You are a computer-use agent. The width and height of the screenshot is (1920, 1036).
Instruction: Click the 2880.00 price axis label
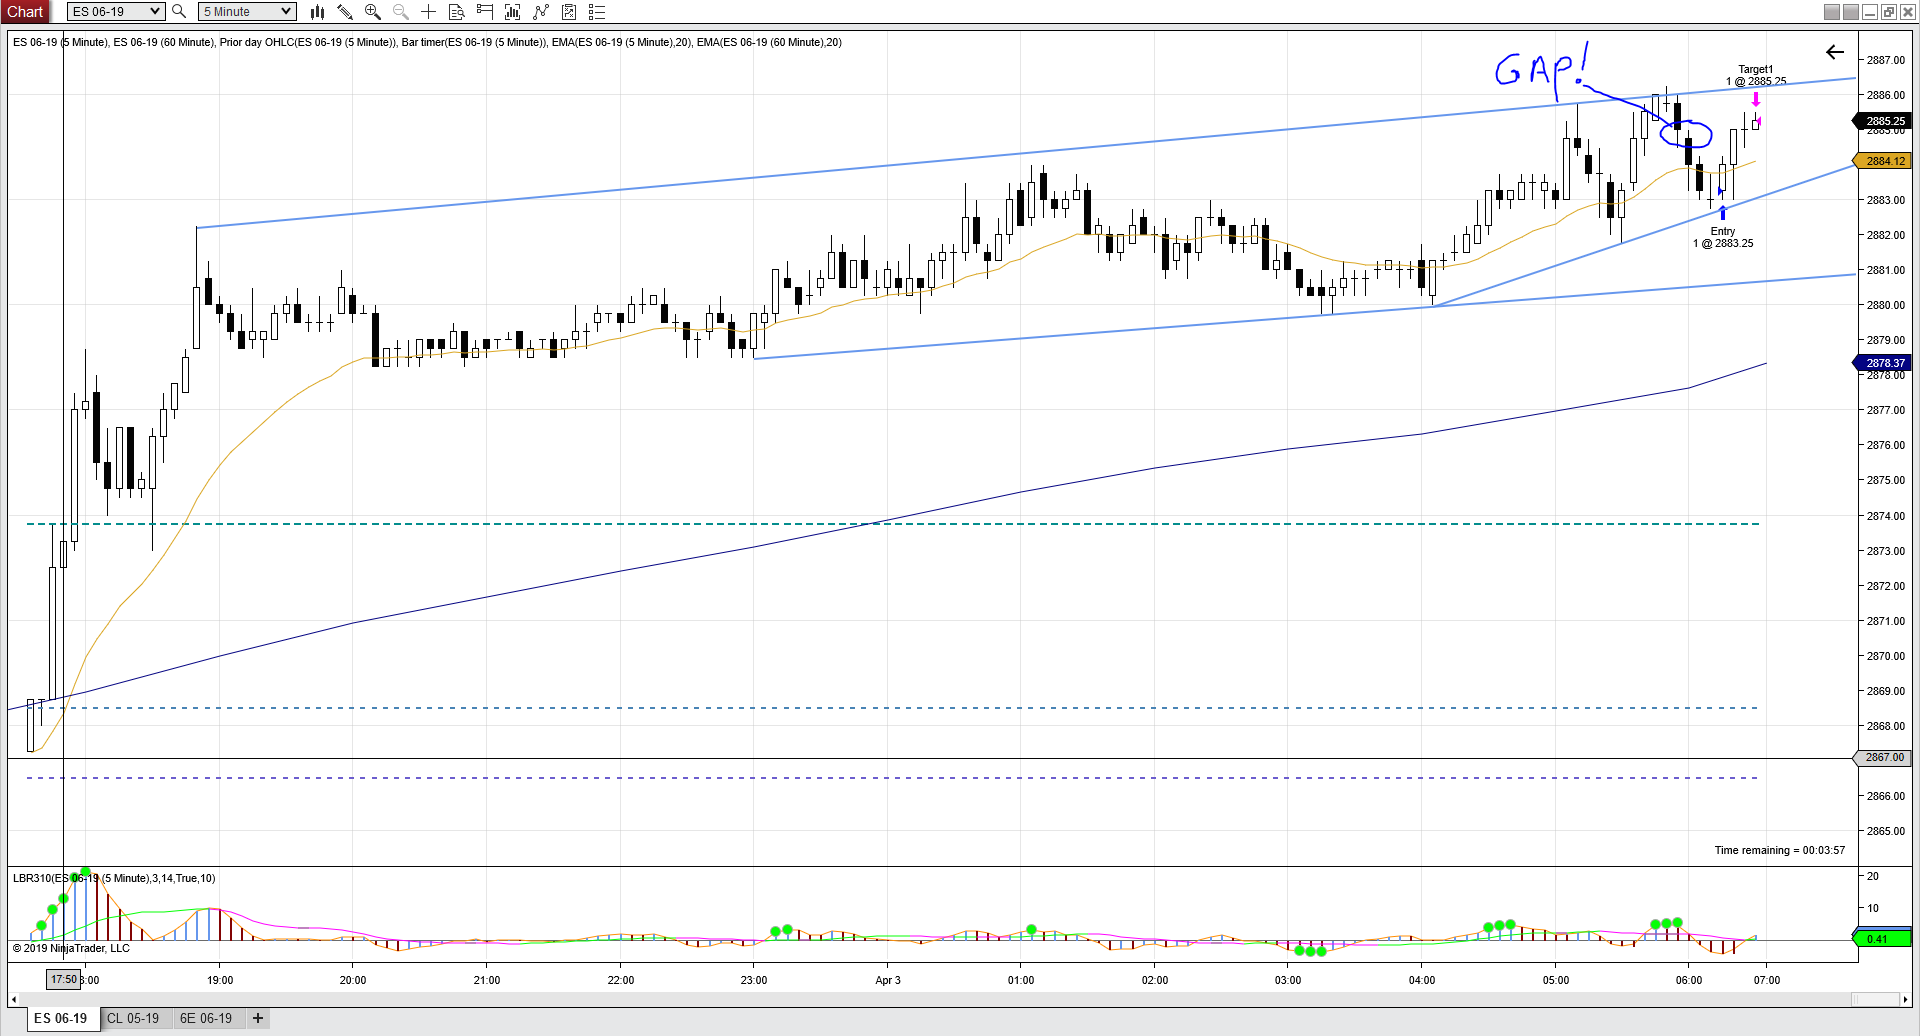[1886, 305]
